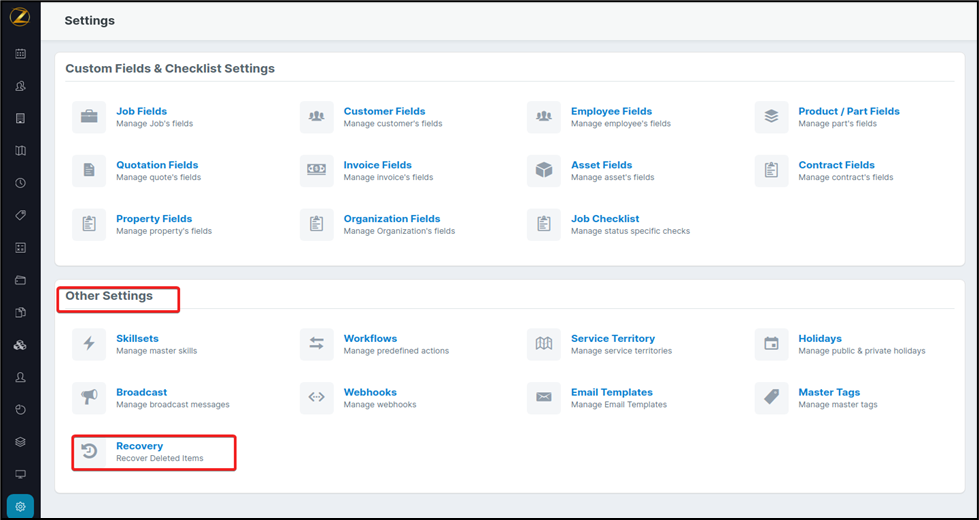Select Service Territory
Screen dimensions: 979x520
pyautogui.click(x=612, y=339)
